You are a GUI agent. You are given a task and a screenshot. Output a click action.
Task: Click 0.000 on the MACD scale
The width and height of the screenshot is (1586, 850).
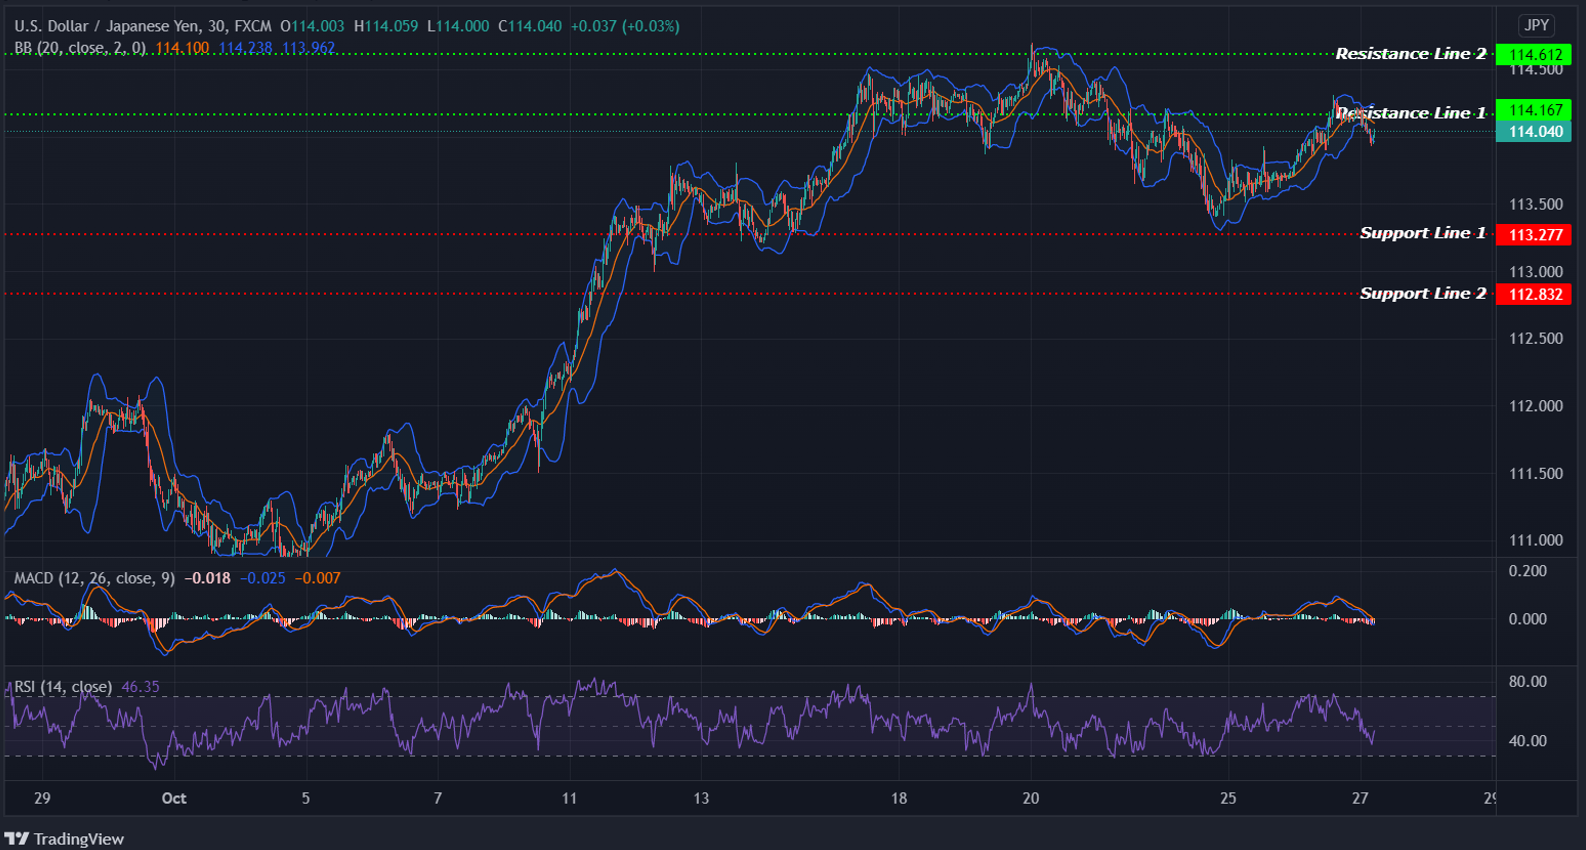click(1527, 619)
